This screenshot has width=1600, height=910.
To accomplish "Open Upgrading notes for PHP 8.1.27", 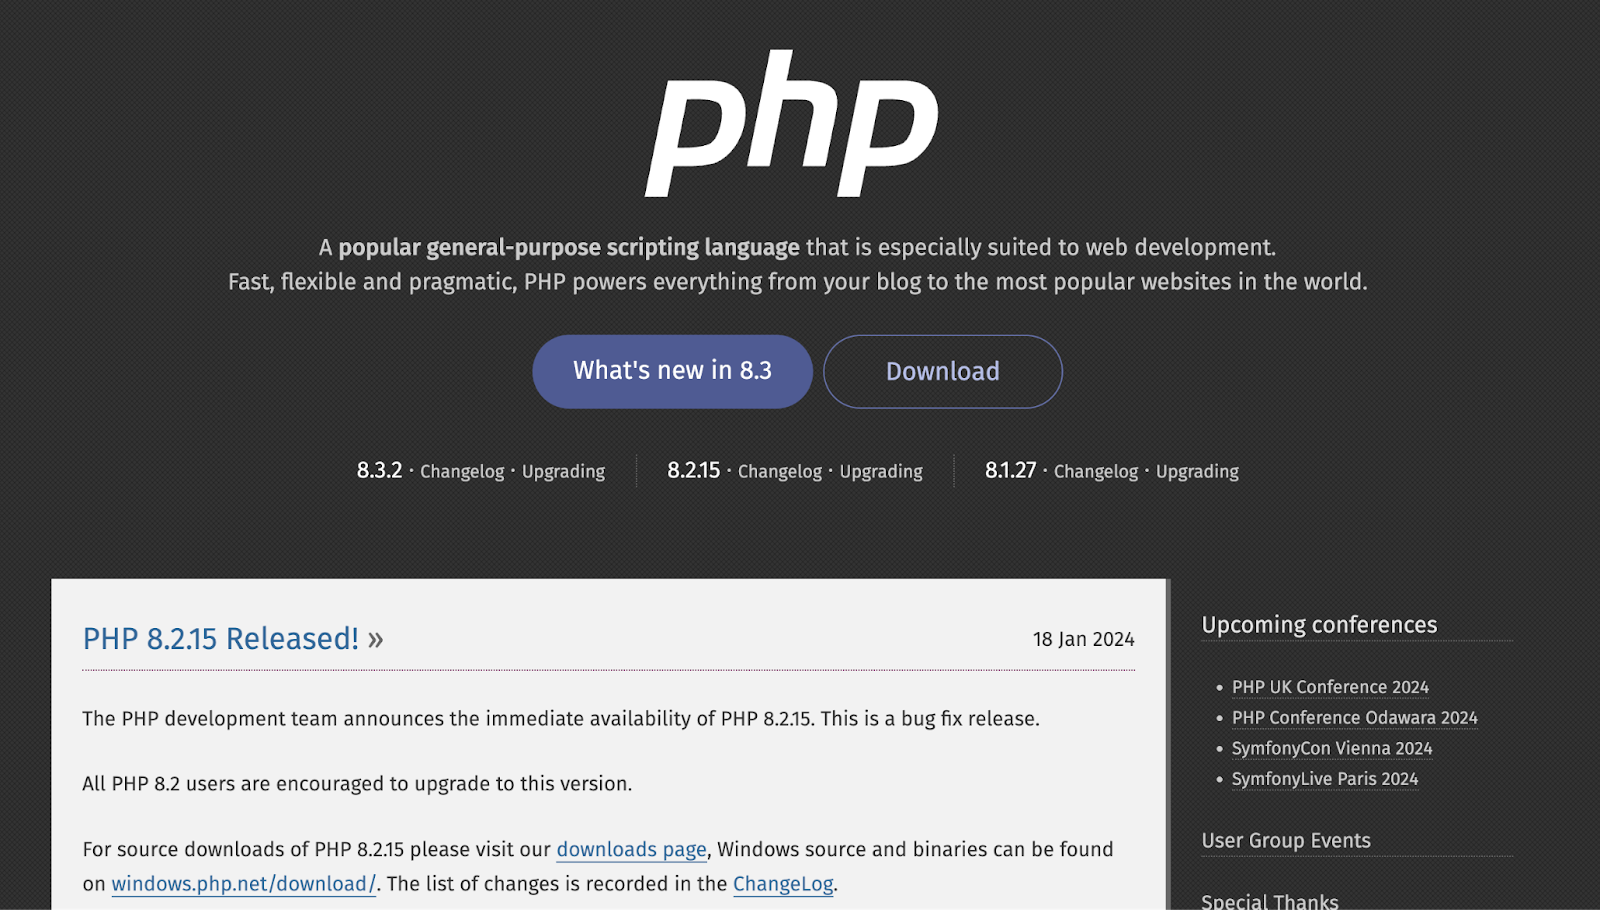I will tap(1196, 471).
